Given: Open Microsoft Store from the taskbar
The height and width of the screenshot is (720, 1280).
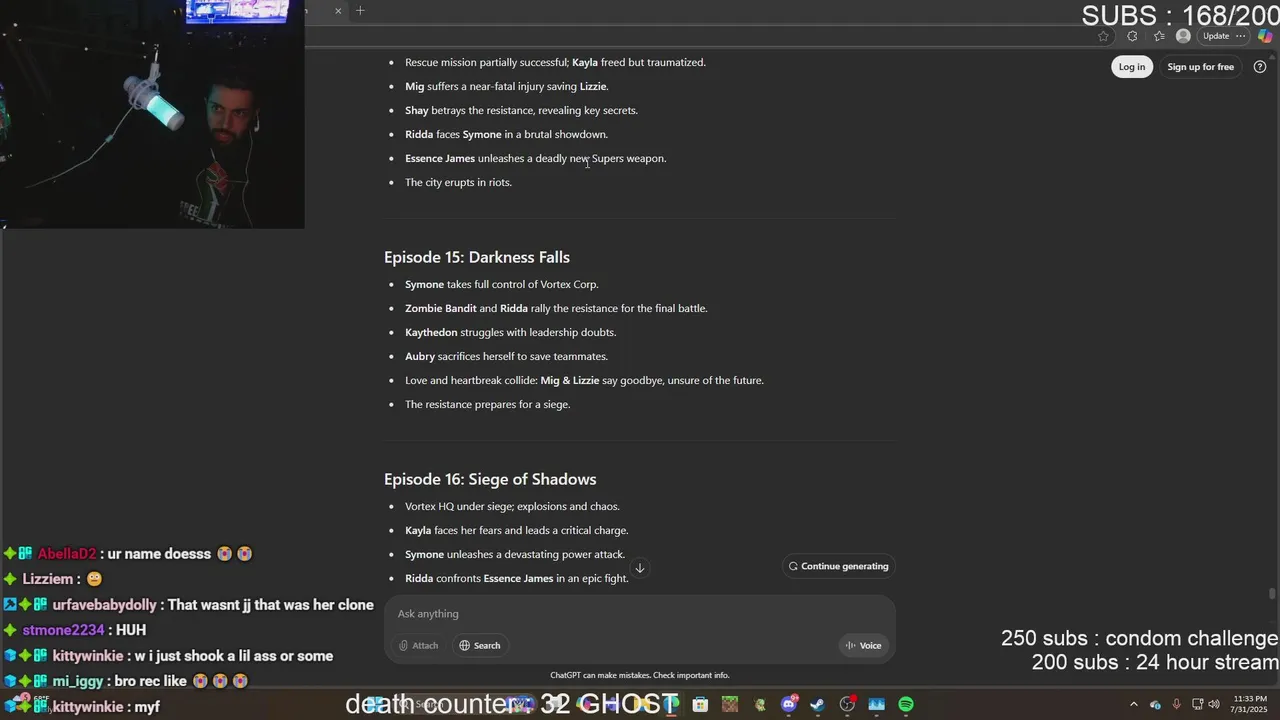Looking at the screenshot, I should (700, 705).
